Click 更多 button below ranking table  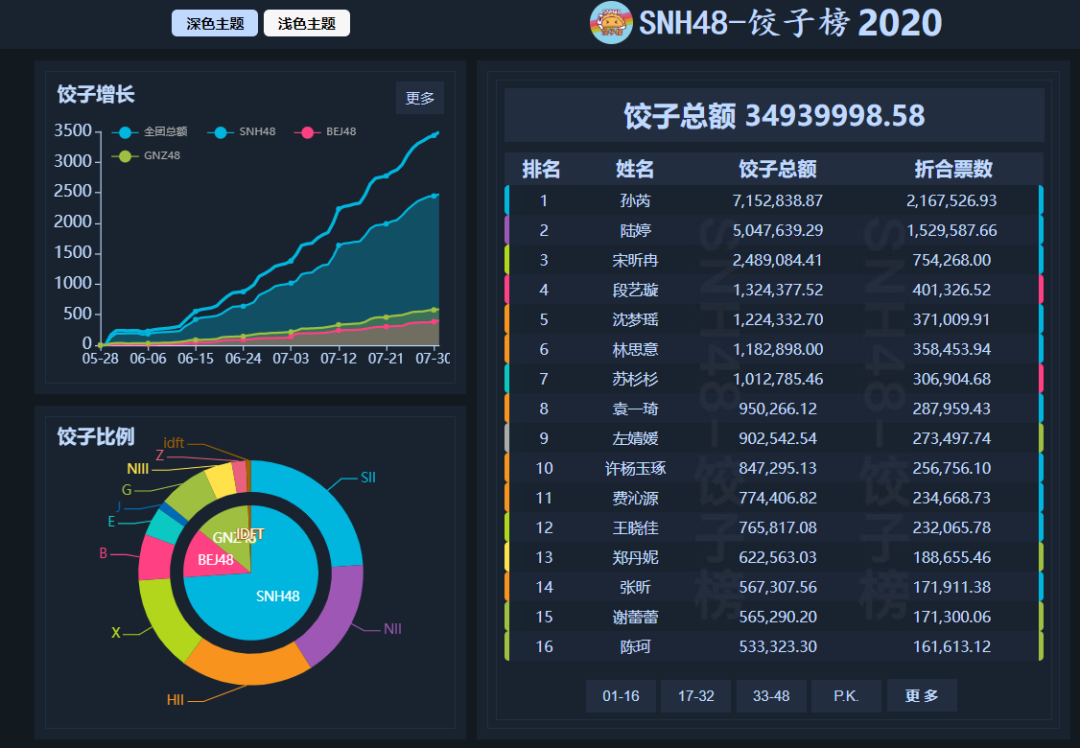pyautogui.click(x=922, y=696)
